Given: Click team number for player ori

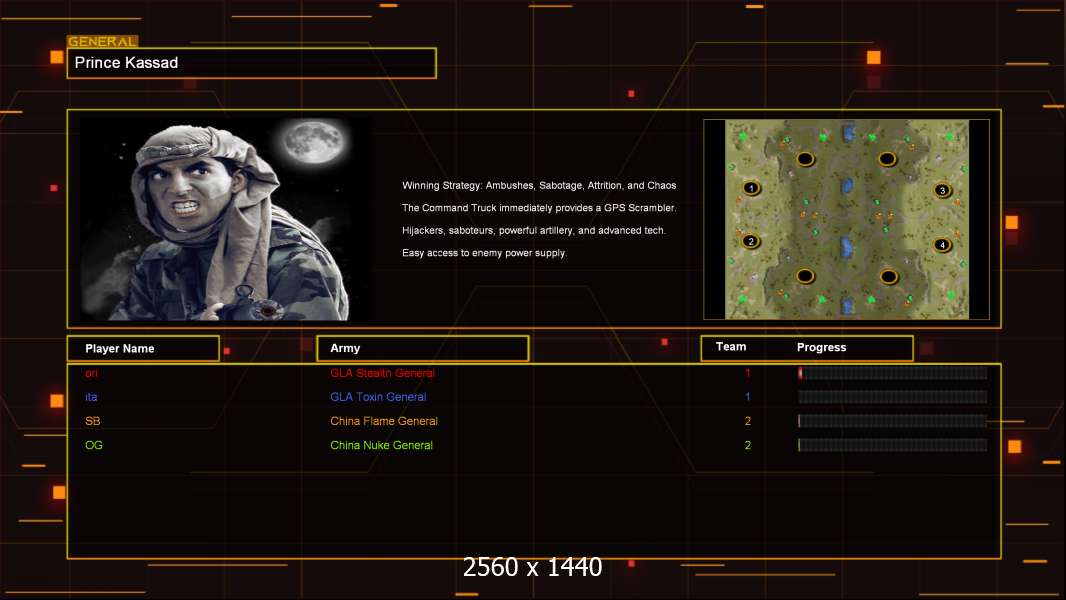Looking at the screenshot, I should click(747, 373).
